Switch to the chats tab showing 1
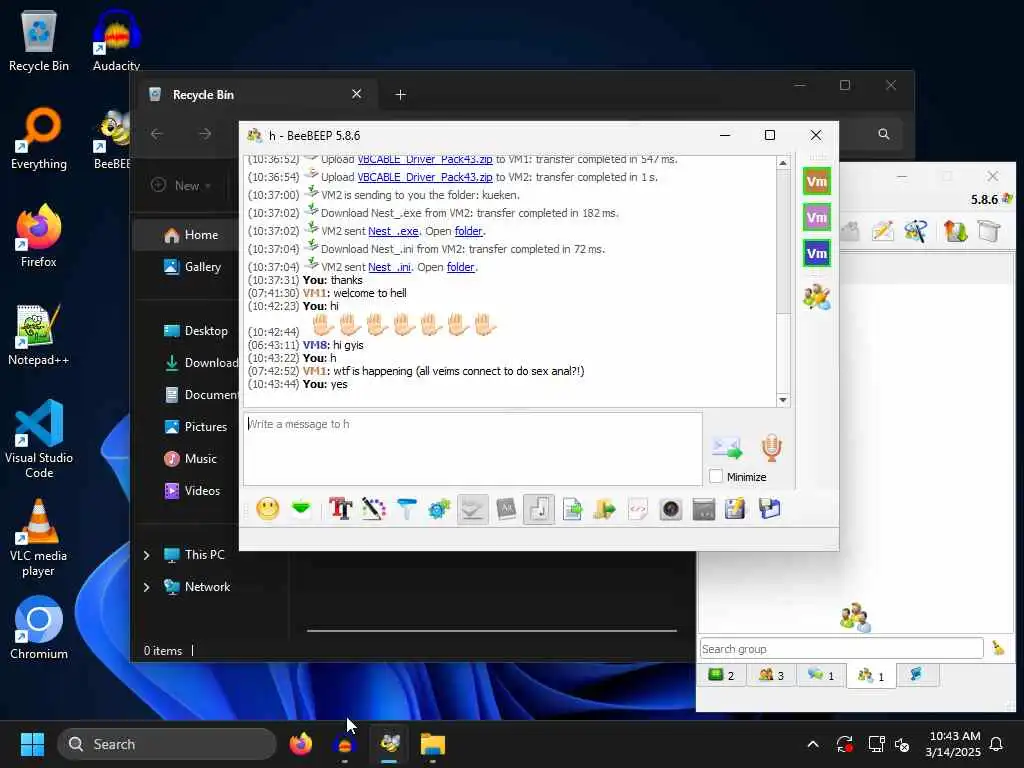Image resolution: width=1024 pixels, height=768 pixels. 821,675
